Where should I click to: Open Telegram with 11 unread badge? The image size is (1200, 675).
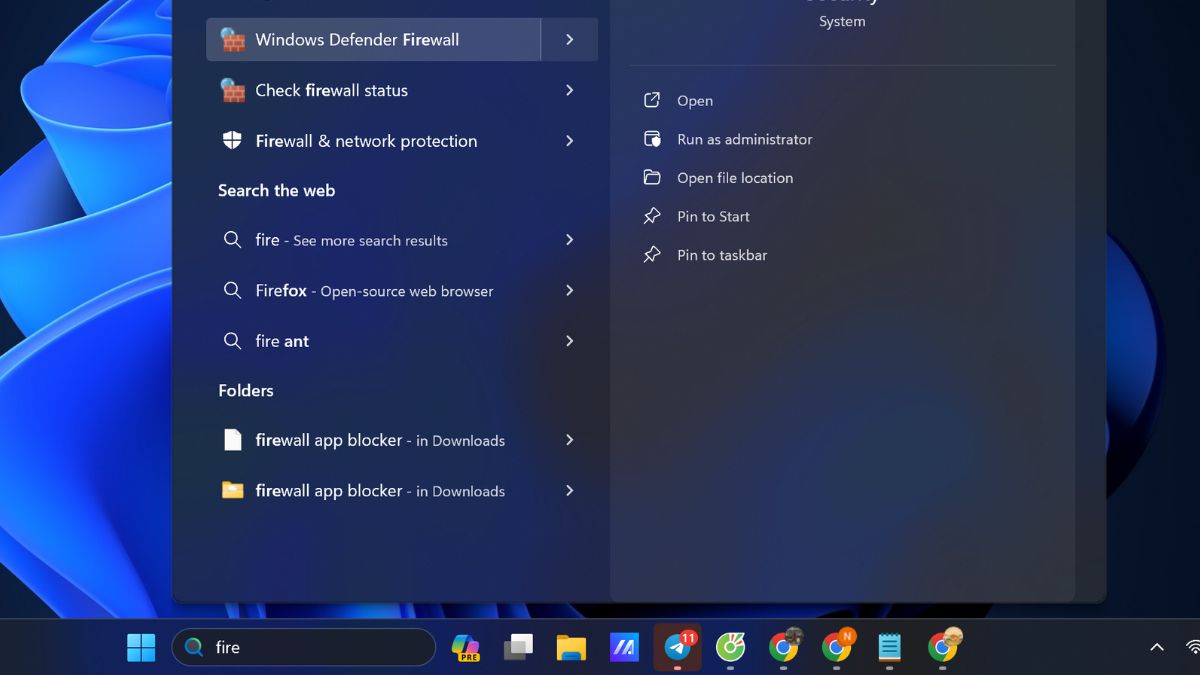pos(678,647)
